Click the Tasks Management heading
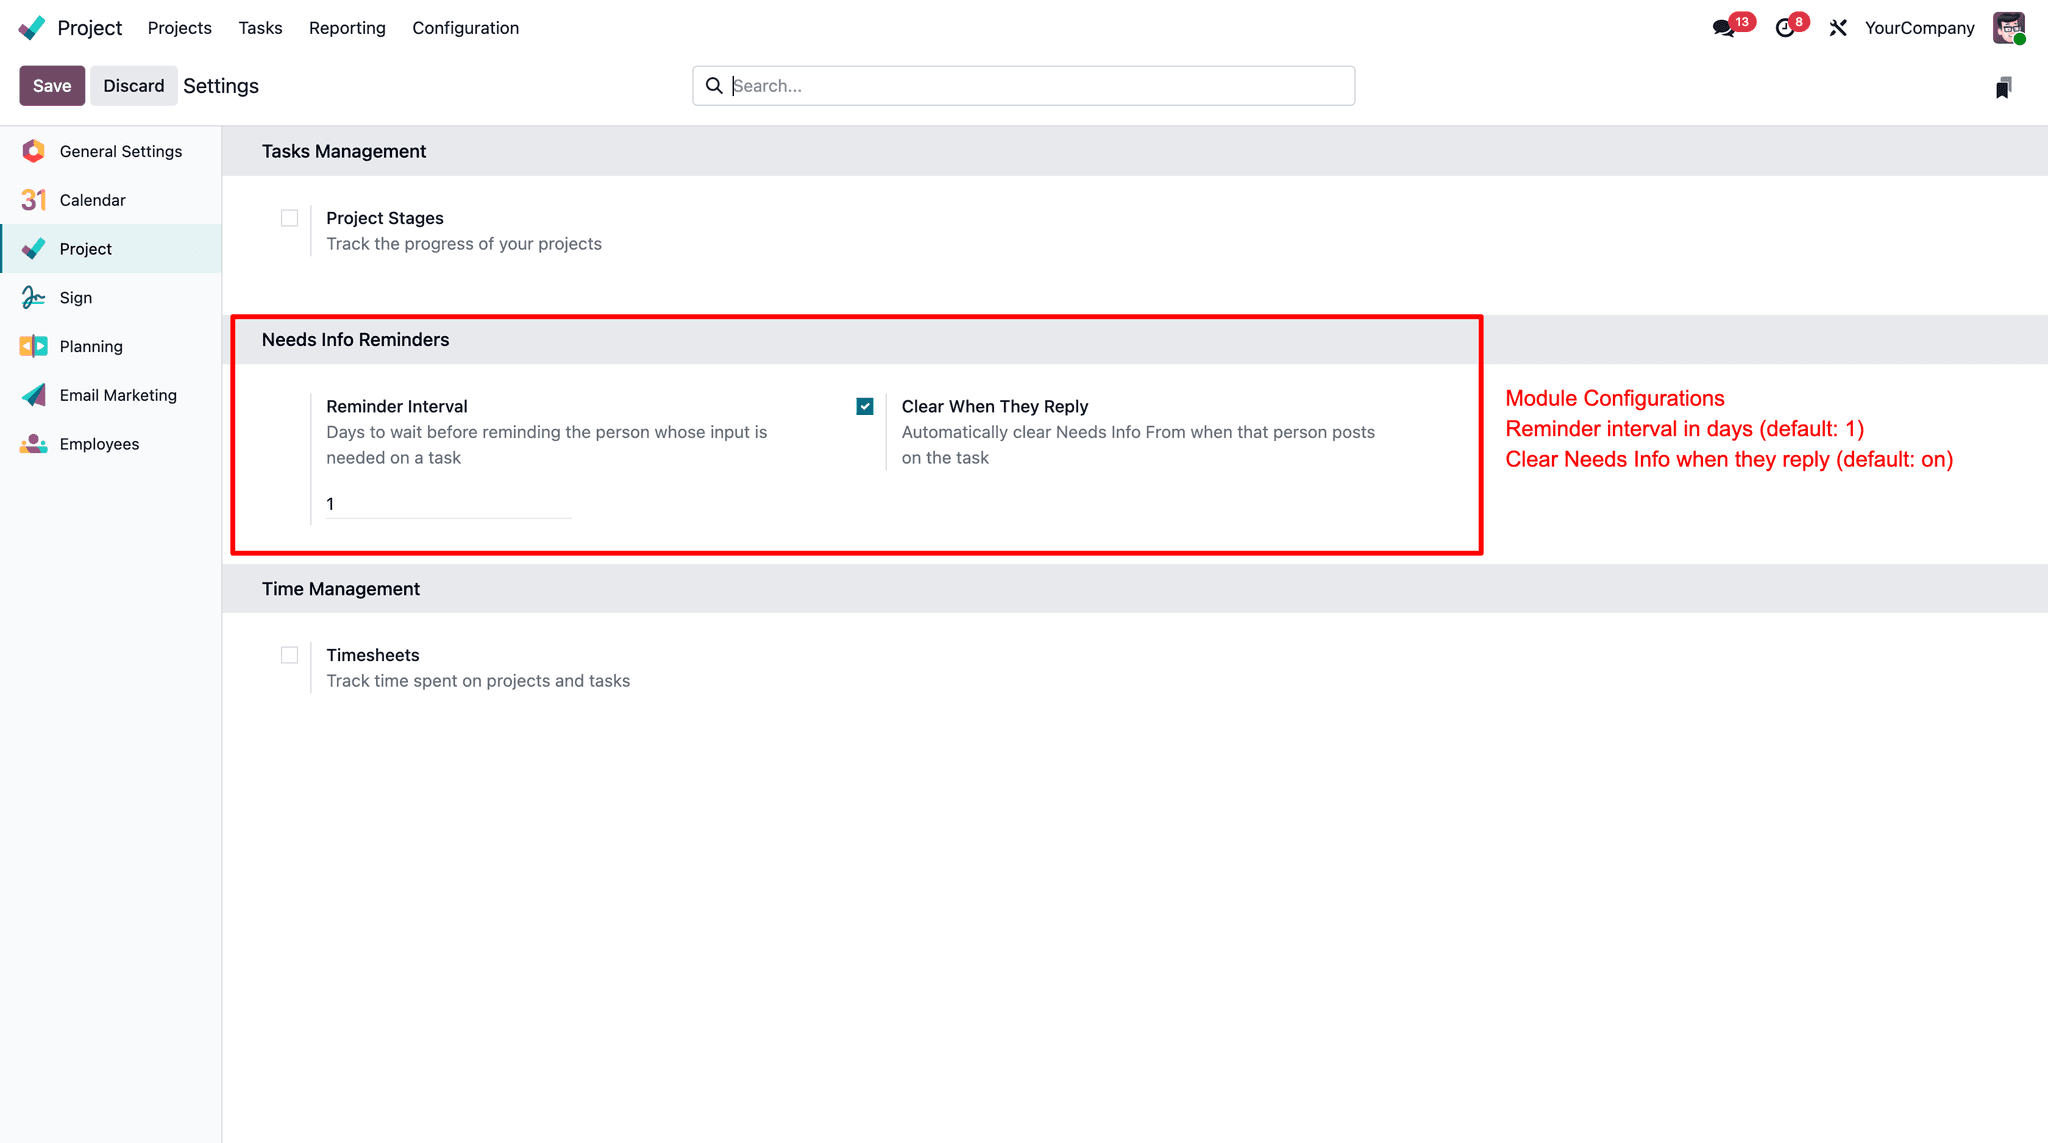The image size is (2048, 1143). pos(344,151)
